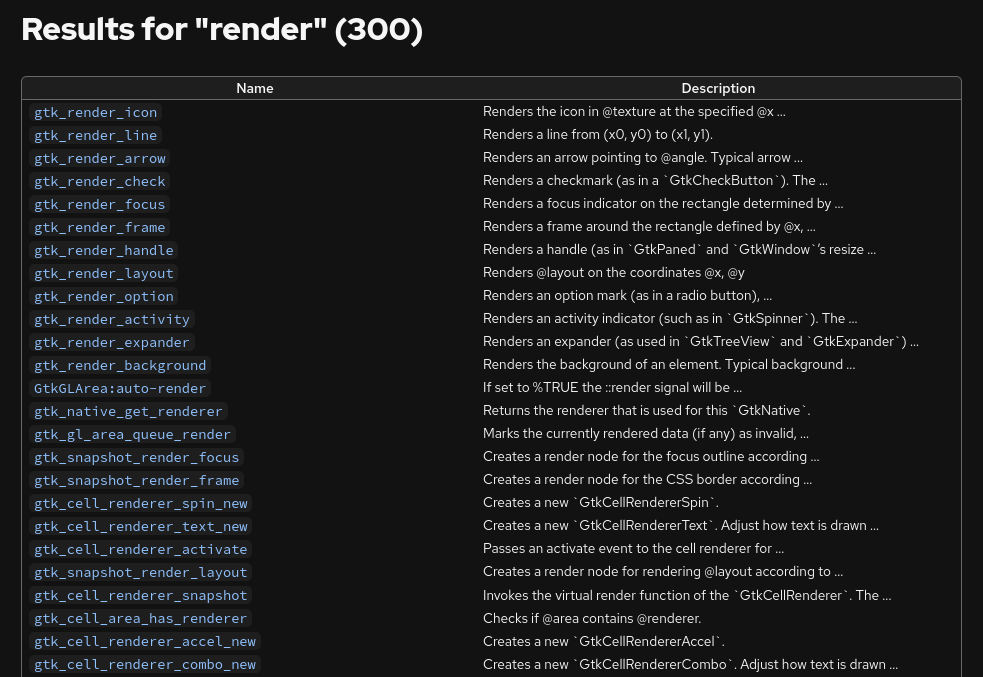
Task: Click gtk_snapshot_render_focus link
Action: (137, 457)
